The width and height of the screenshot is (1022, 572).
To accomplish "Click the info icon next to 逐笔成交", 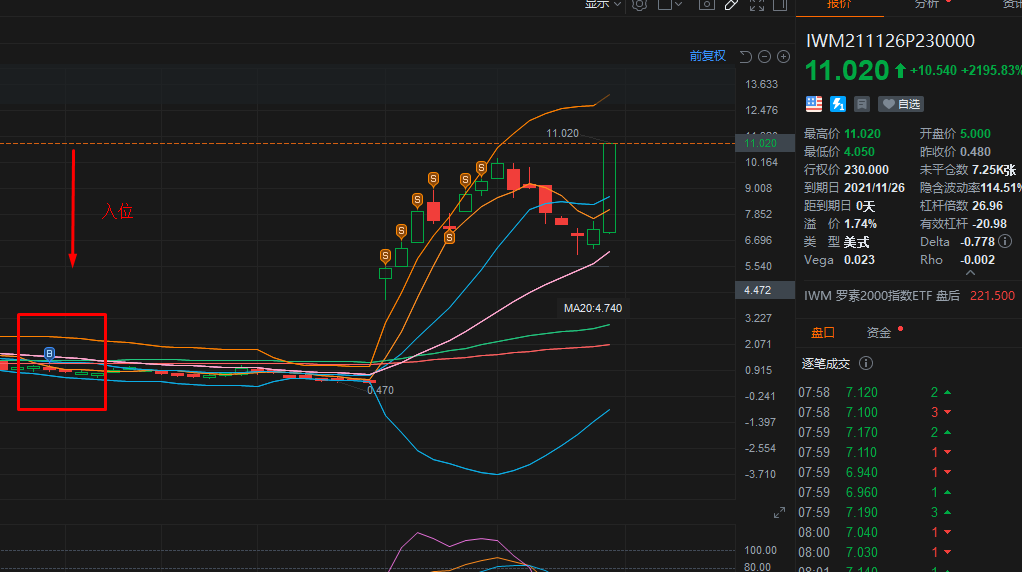I will [x=866, y=364].
